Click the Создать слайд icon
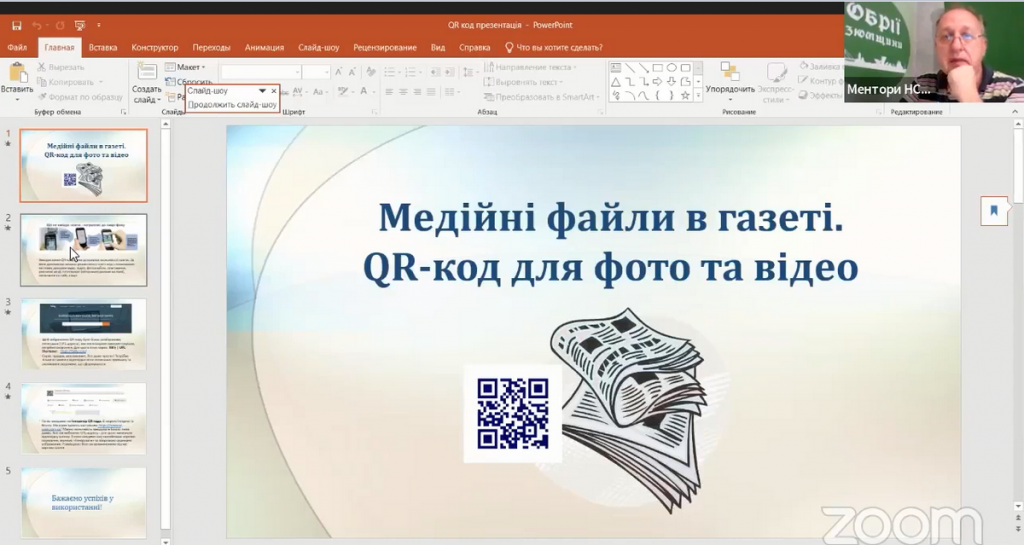This screenshot has height=545, width=1024. [146, 72]
